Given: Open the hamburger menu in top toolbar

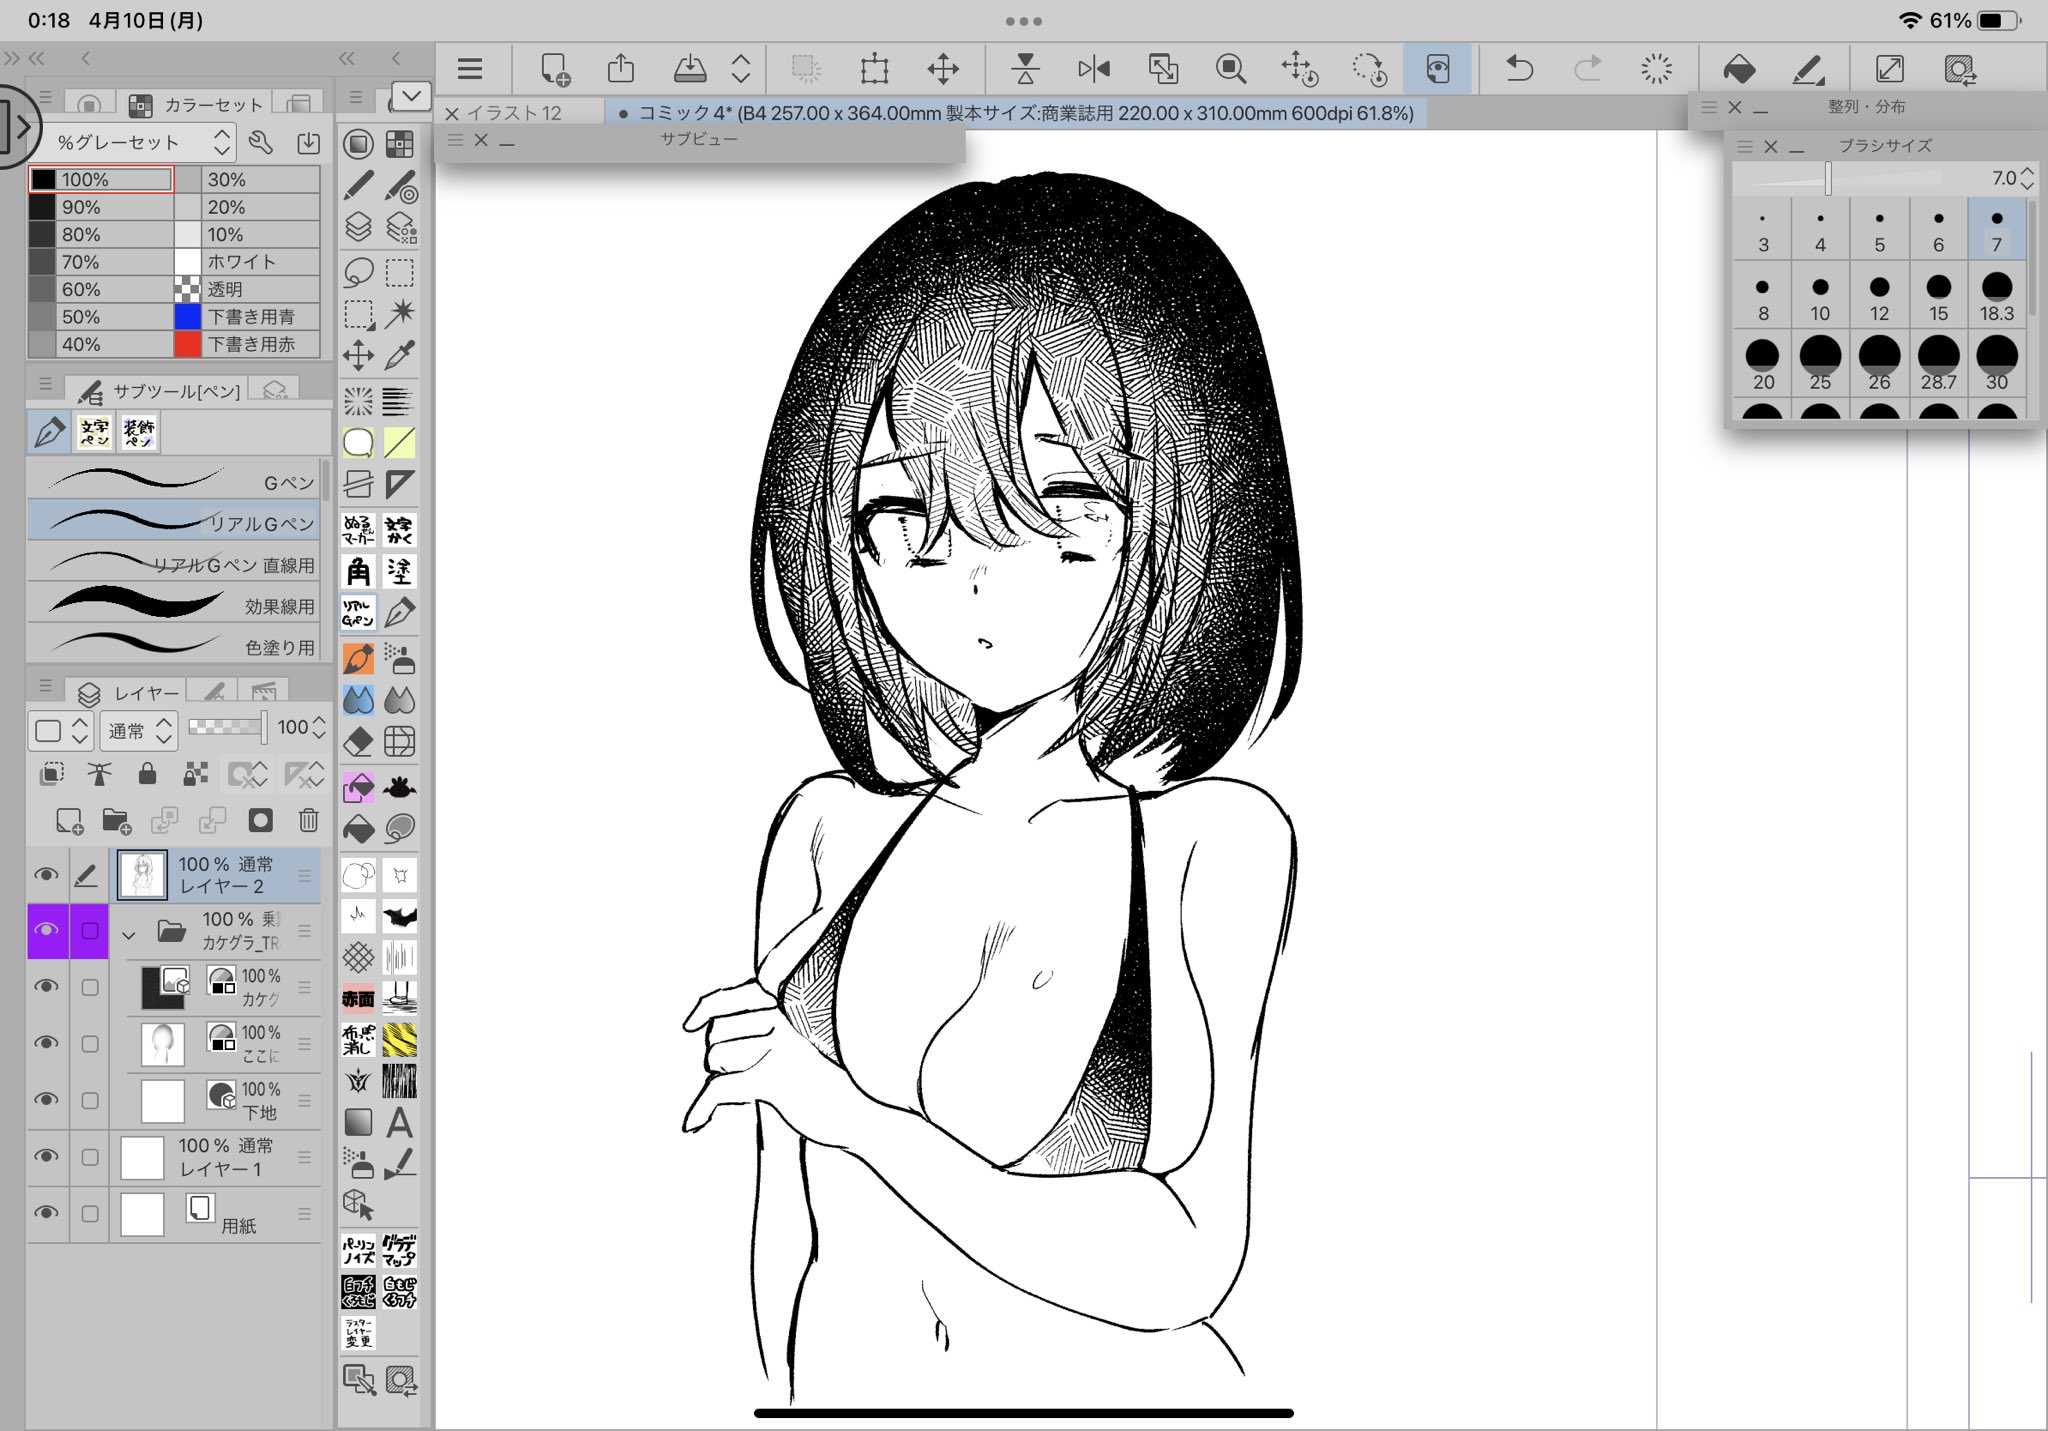Looking at the screenshot, I should (469, 69).
